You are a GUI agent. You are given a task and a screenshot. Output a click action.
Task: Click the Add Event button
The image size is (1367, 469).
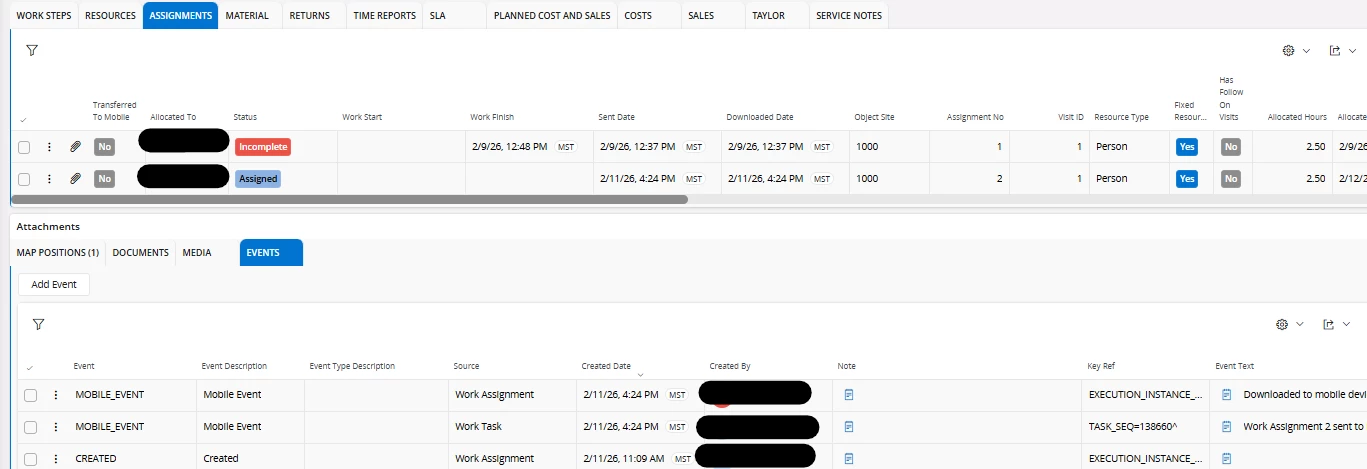pos(54,284)
